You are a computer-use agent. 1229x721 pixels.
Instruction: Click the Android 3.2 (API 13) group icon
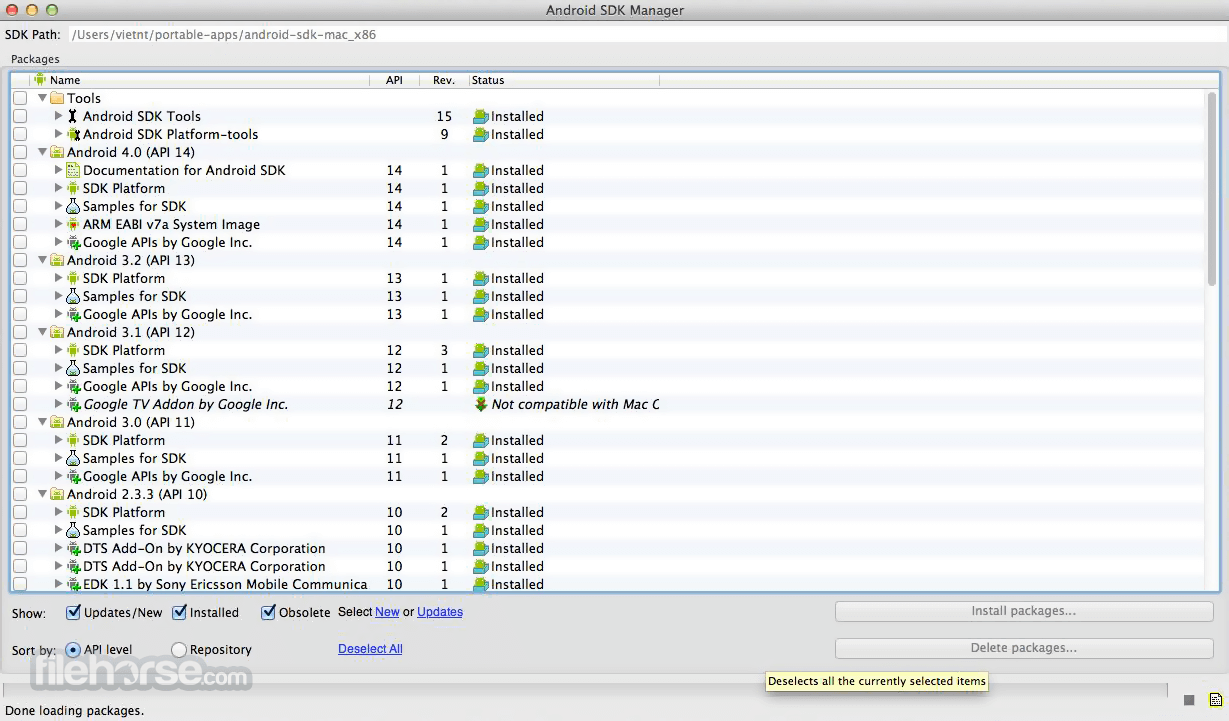(57, 260)
